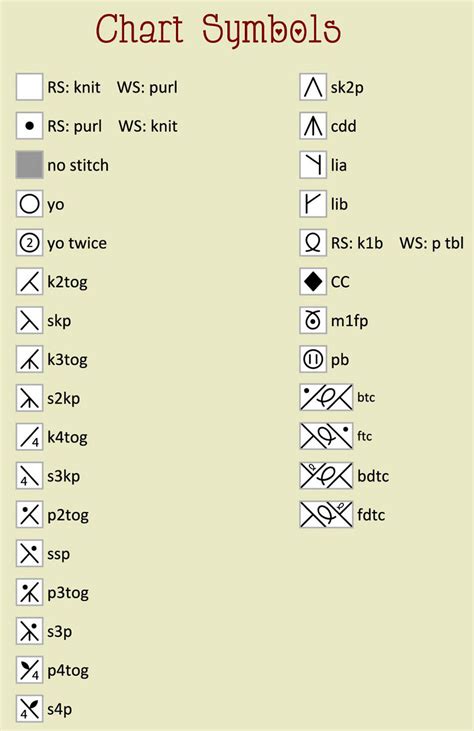The image size is (474, 731).
Task: Click the p4tog symbol box
Action: [29, 670]
